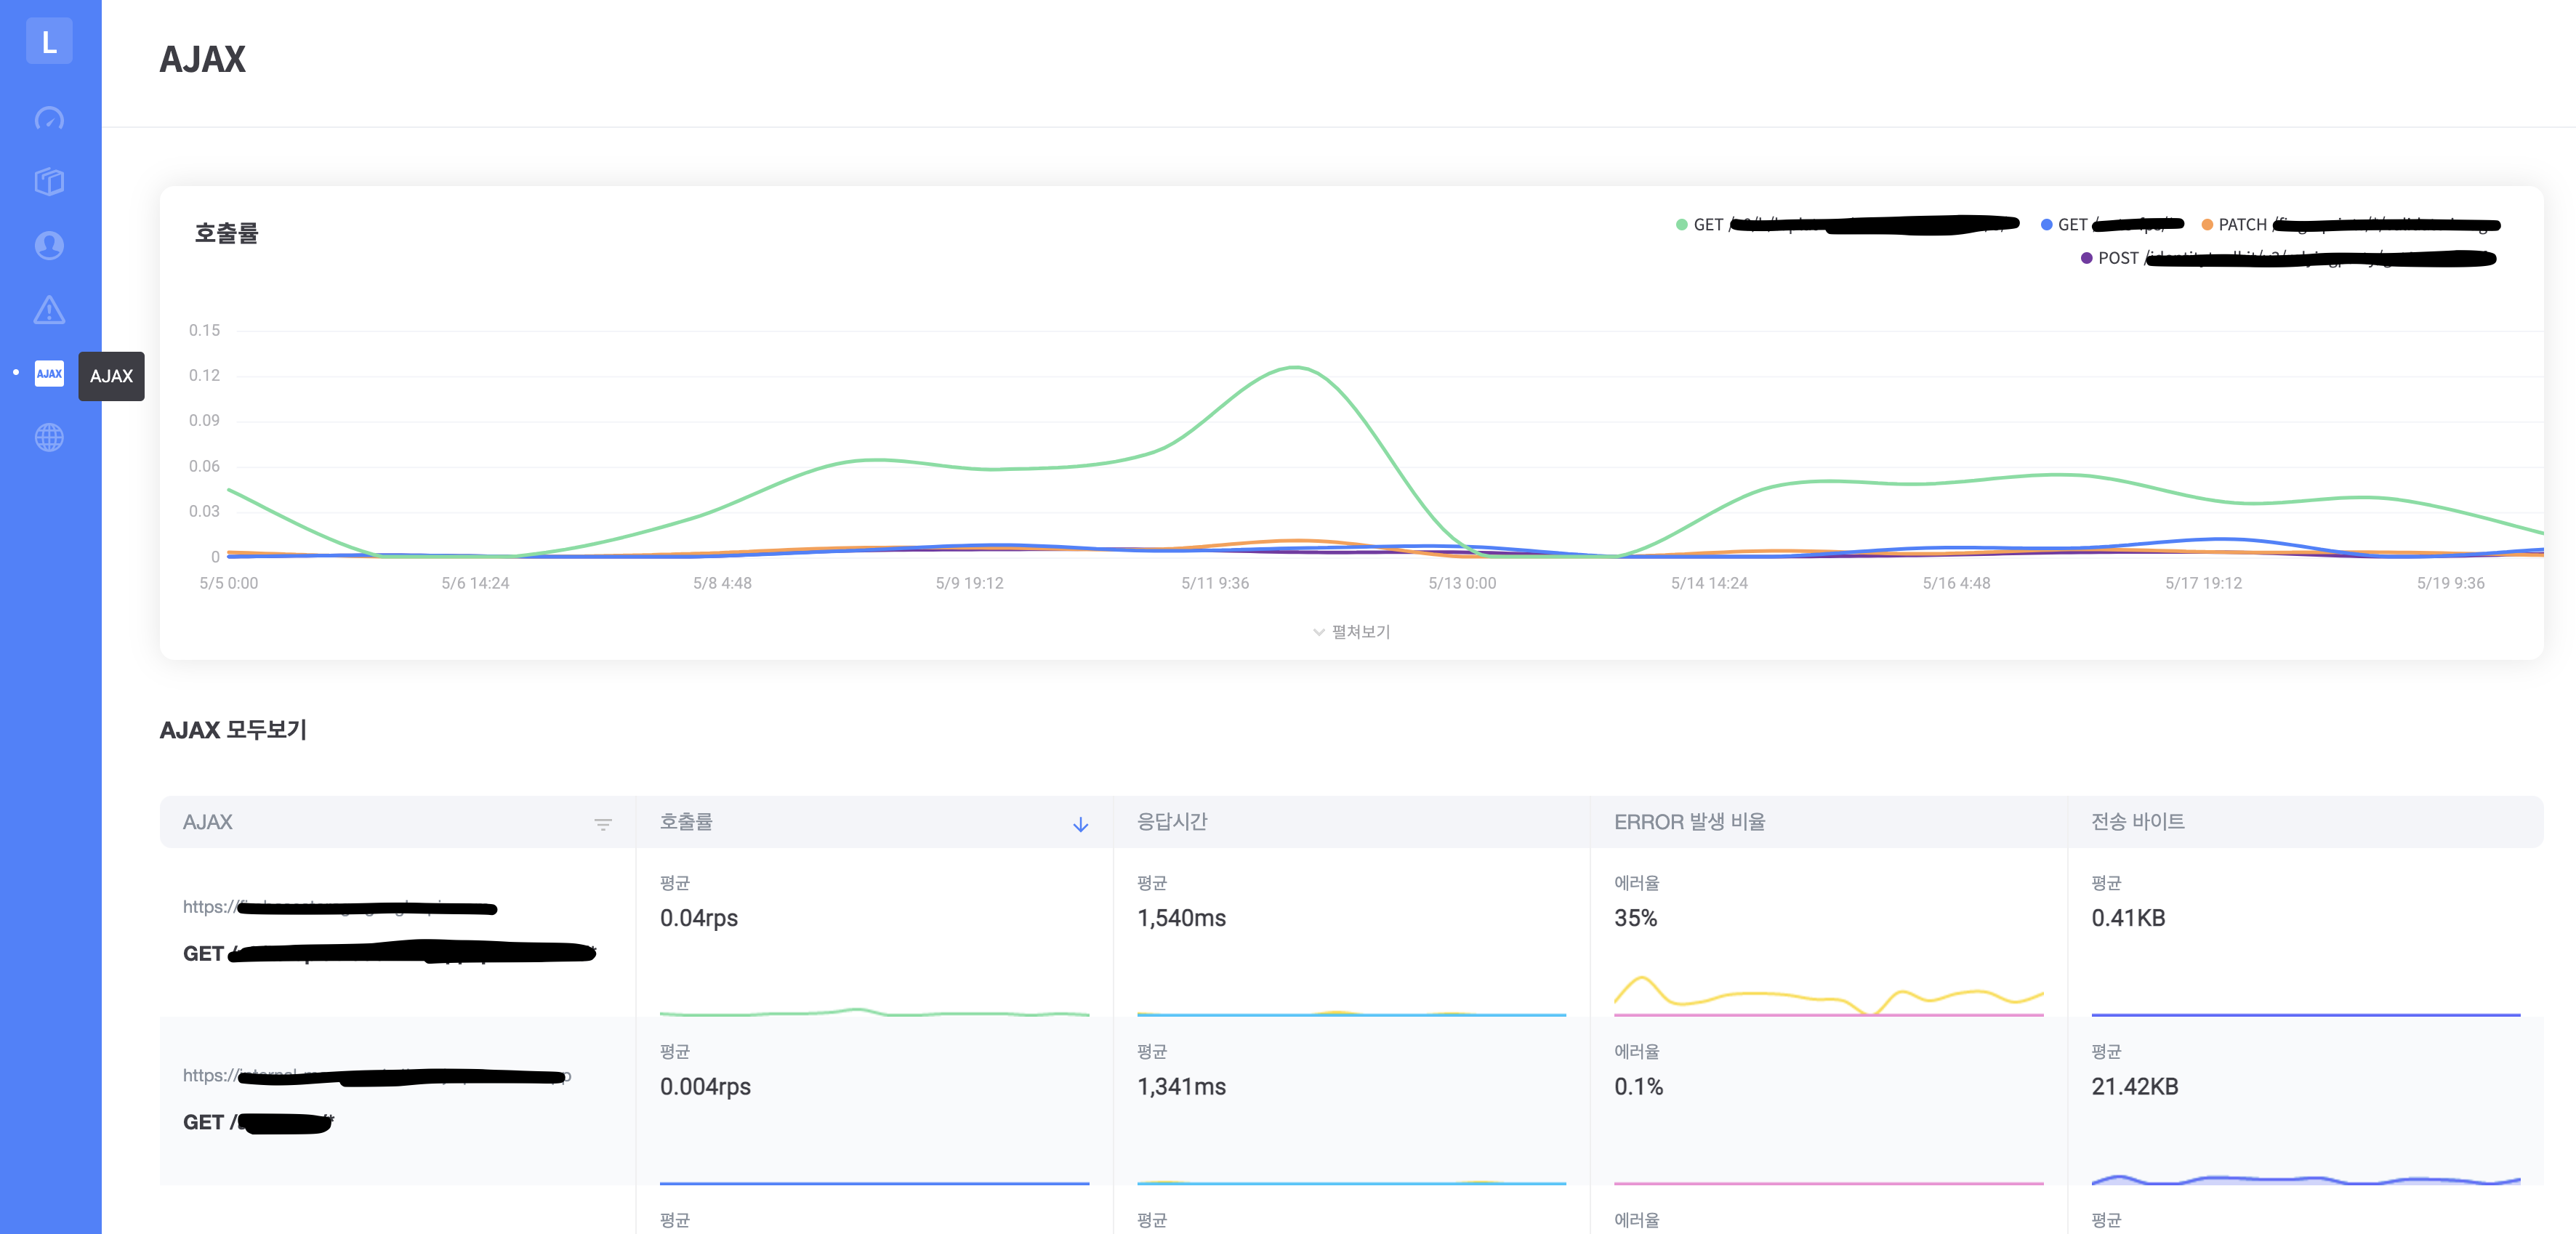The height and width of the screenshot is (1234, 2576).
Task: Click the L logo in sidebar
Action: (x=49, y=41)
